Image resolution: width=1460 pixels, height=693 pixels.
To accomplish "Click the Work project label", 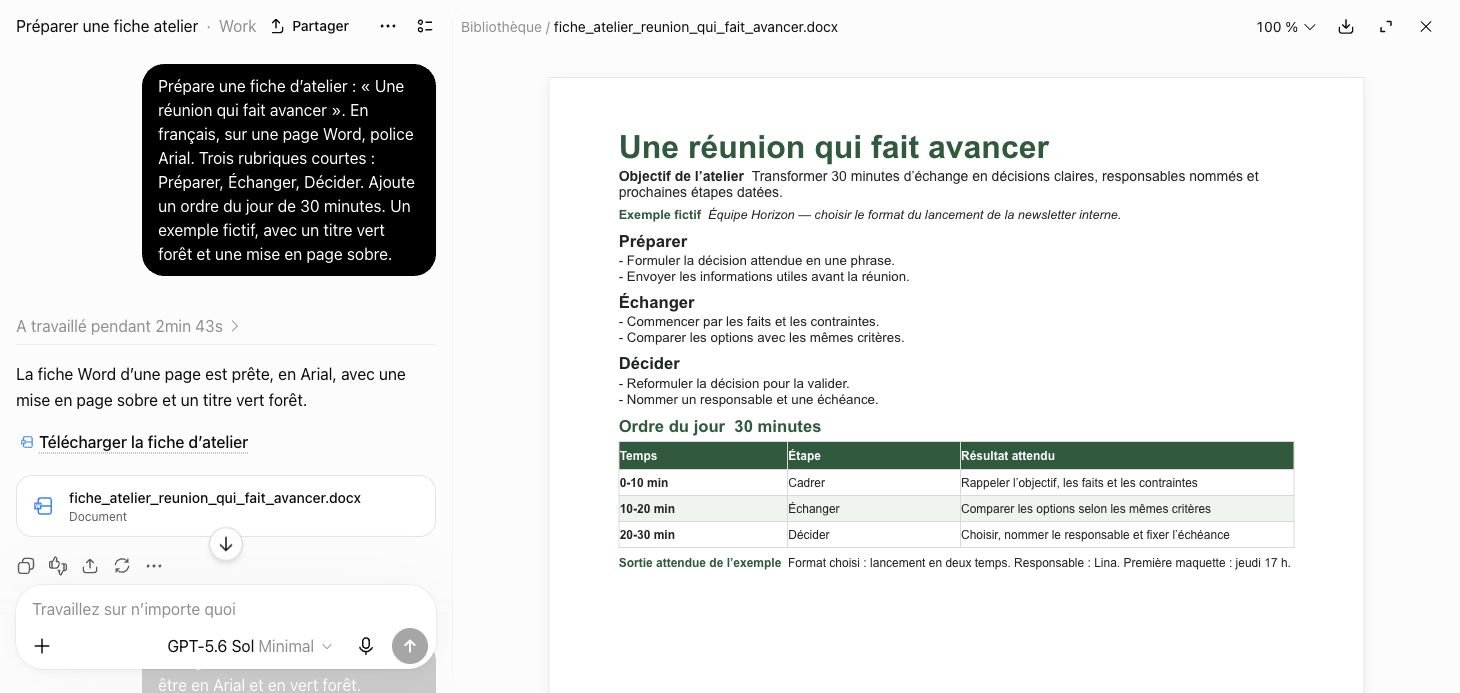I will [x=237, y=26].
